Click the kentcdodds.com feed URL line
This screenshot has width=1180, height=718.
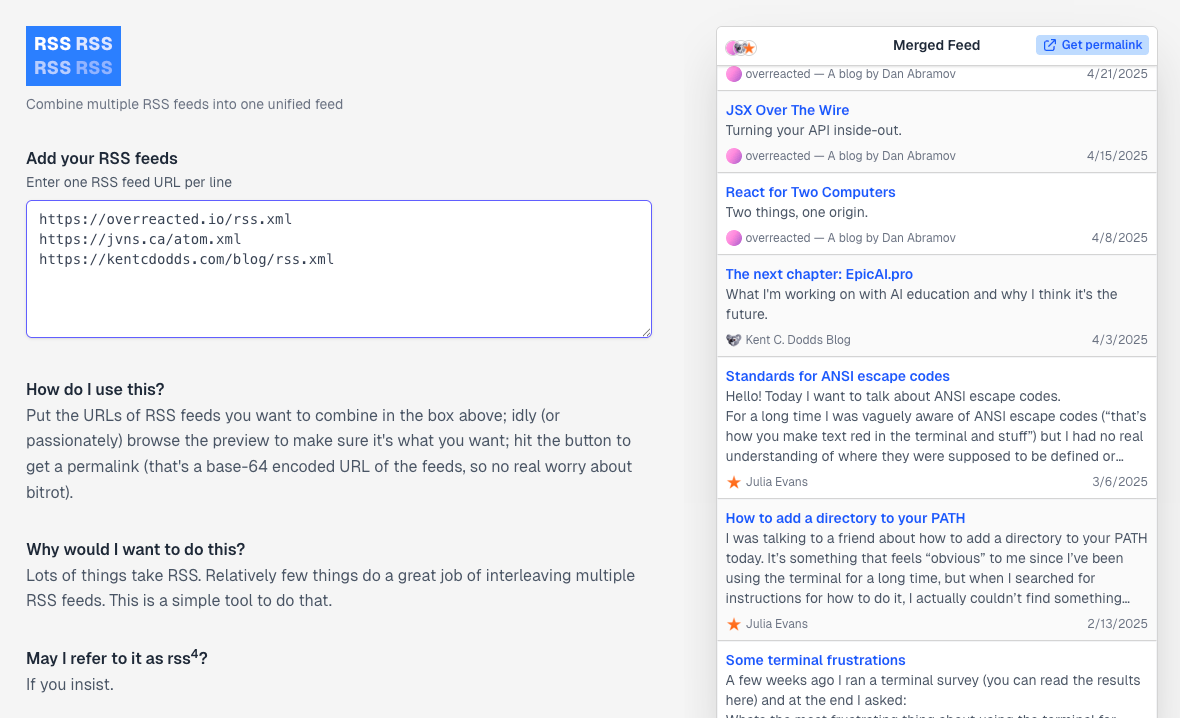(x=186, y=260)
